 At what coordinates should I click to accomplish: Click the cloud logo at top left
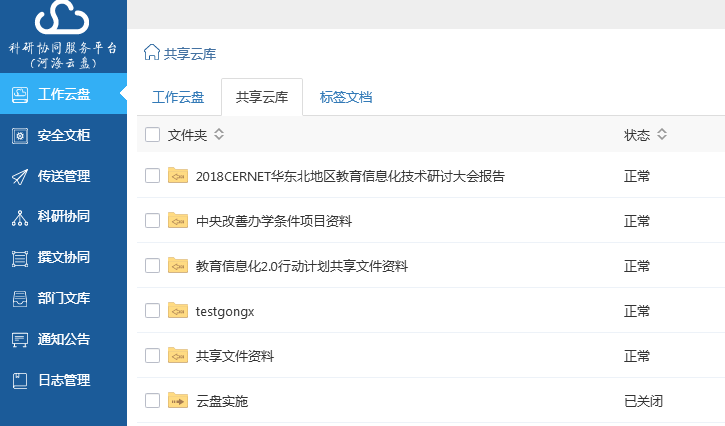coord(62,19)
